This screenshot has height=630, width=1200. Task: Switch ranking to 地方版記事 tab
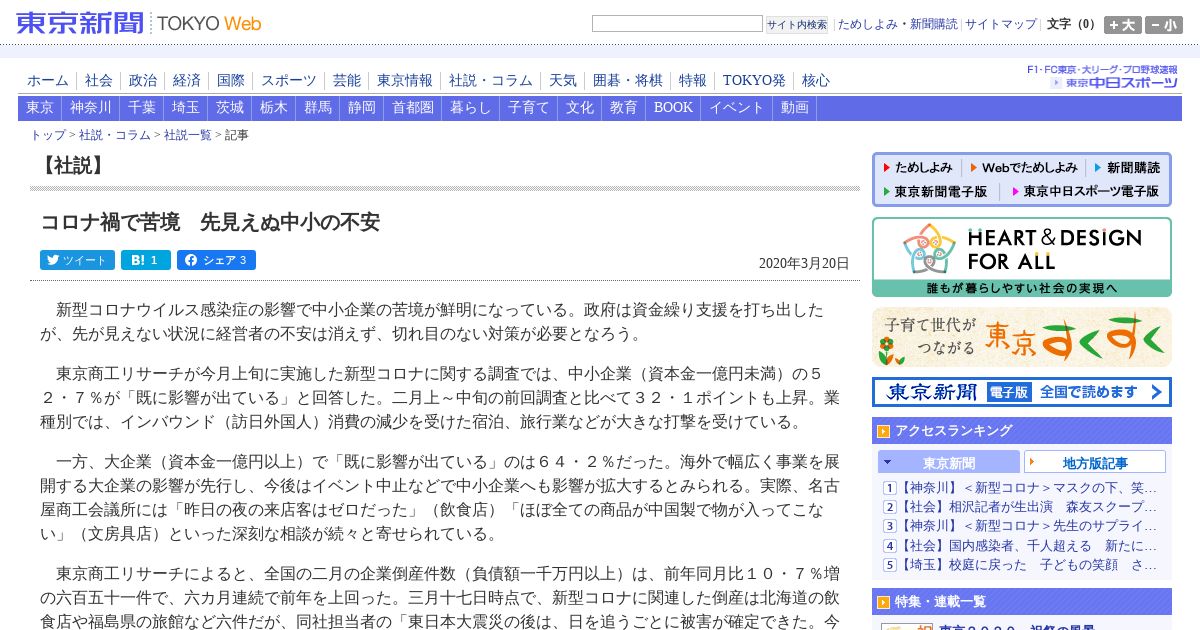[1095, 463]
